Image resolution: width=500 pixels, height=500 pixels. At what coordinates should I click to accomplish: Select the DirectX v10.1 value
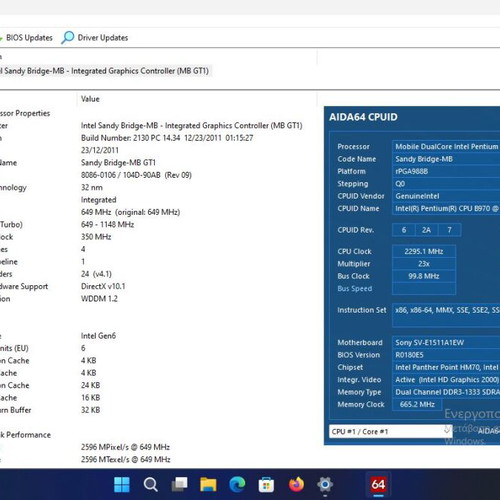click(x=103, y=286)
